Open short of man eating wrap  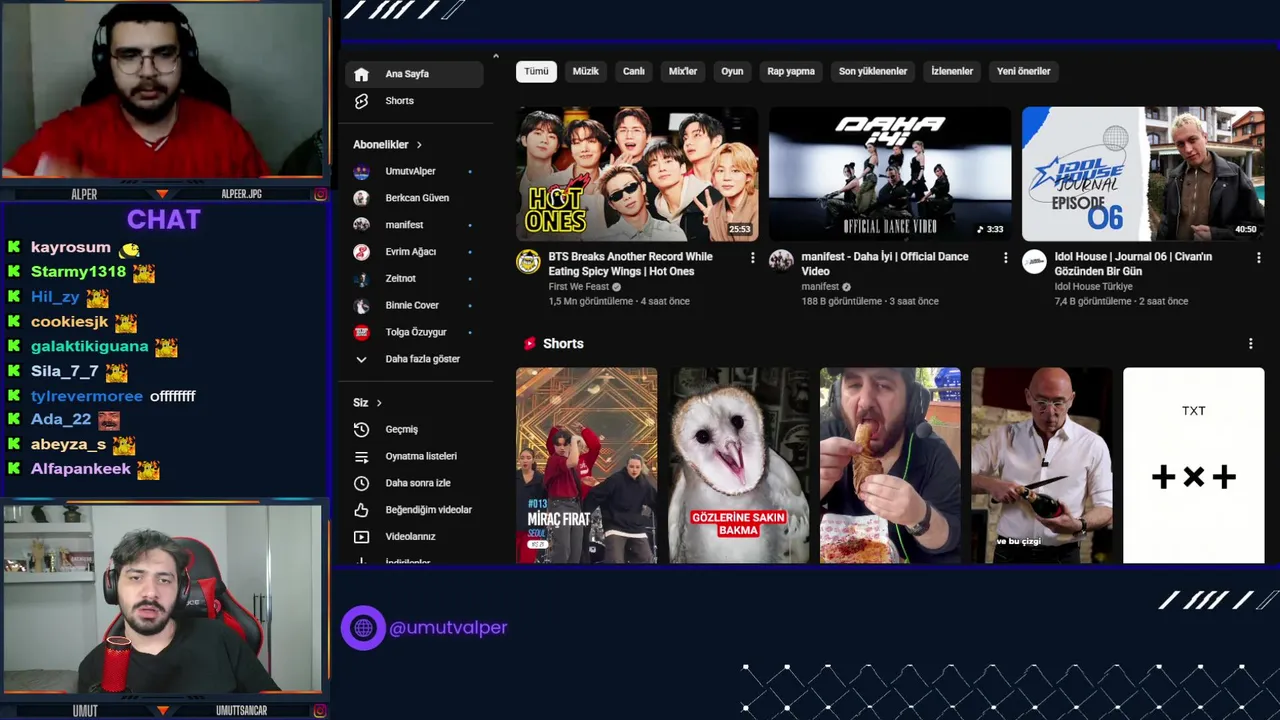click(890, 466)
